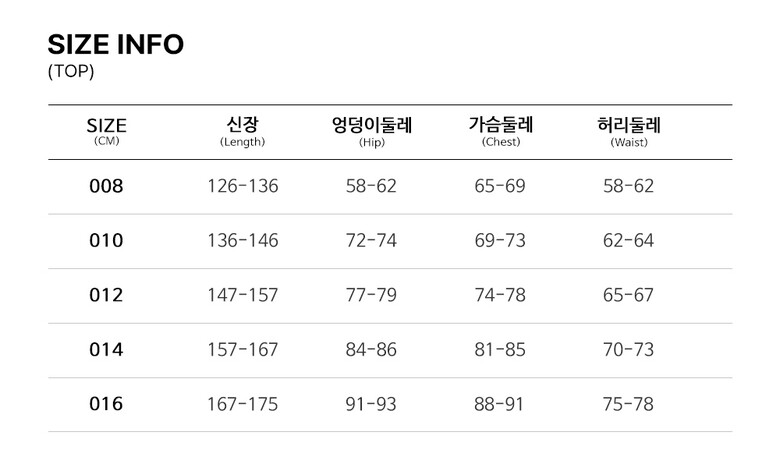Click the size 010 row label
This screenshot has width=780, height=471.
tap(106, 241)
